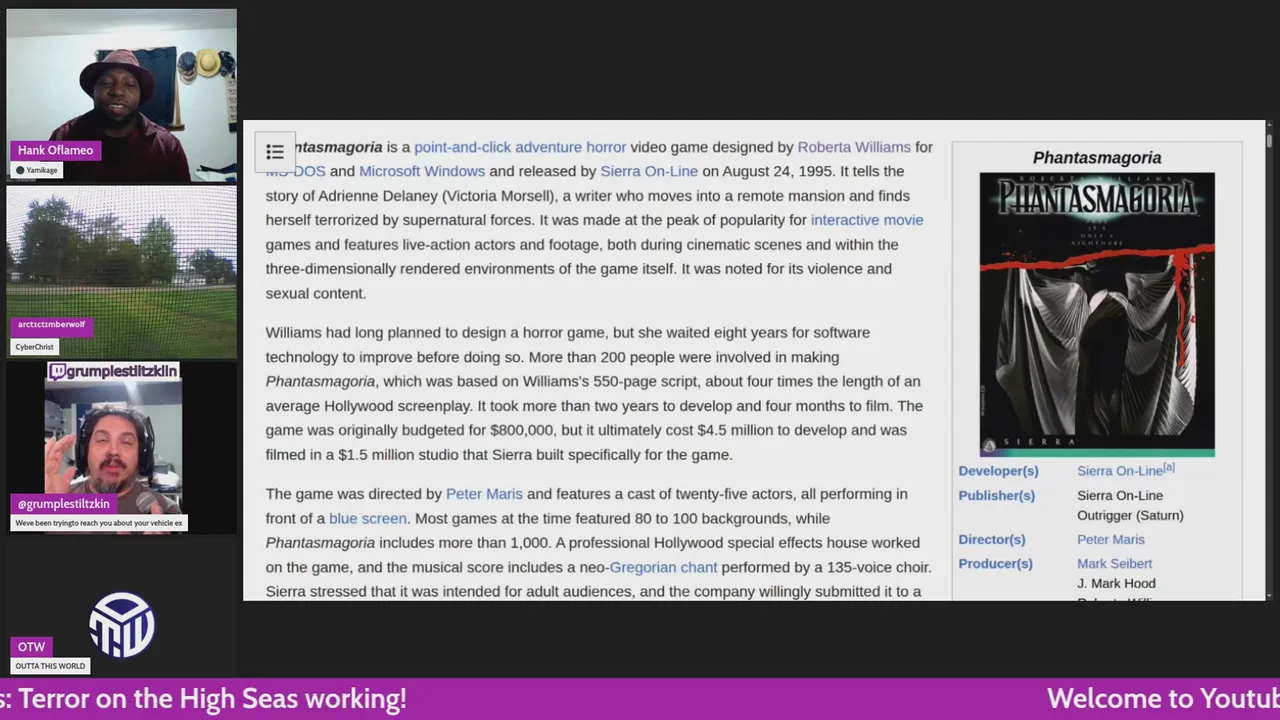This screenshot has width=1280, height=720.
Task: Click the arctictimberwolf name label
Action: click(51, 325)
